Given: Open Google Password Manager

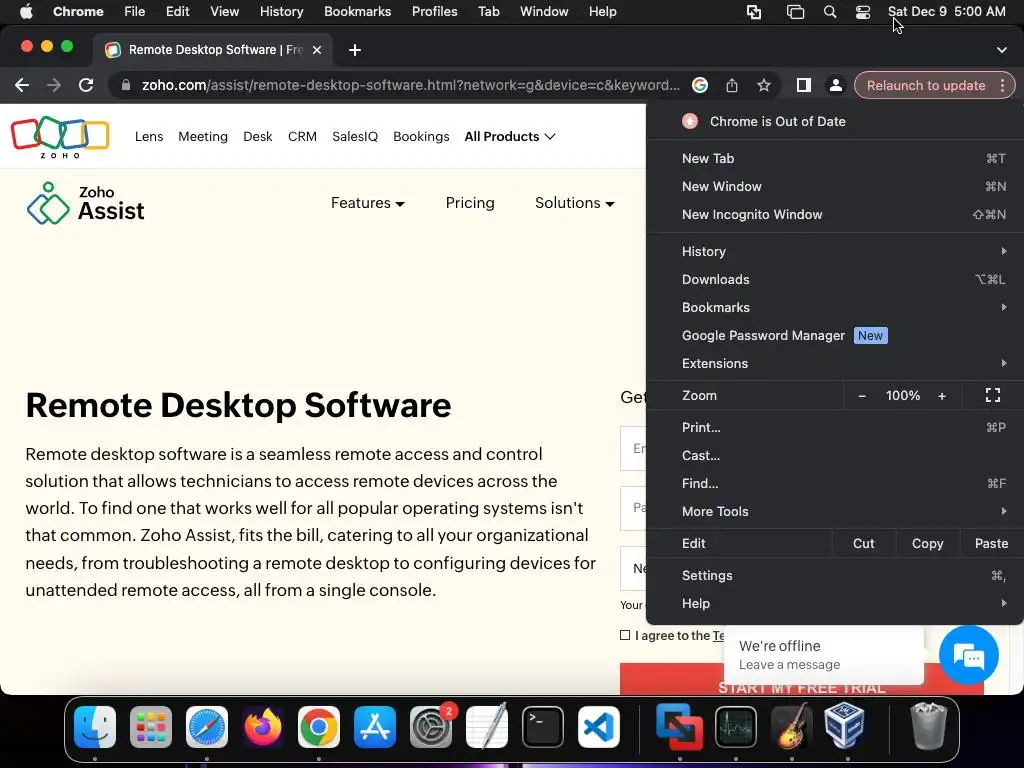Looking at the screenshot, I should 835,336.
